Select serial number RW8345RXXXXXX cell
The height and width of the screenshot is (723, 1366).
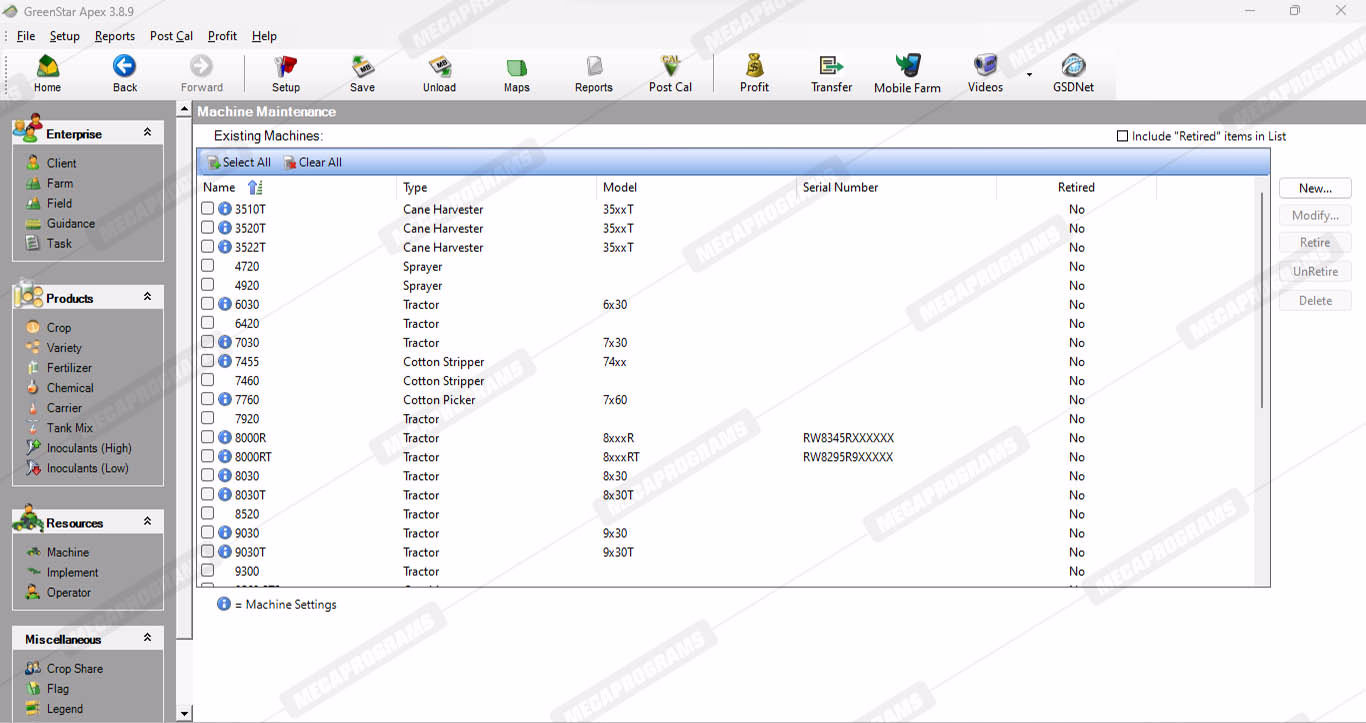tap(848, 438)
